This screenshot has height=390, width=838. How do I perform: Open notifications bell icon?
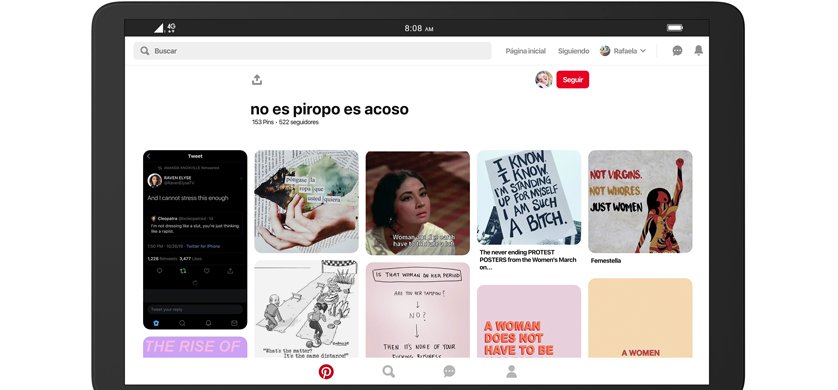tap(699, 50)
